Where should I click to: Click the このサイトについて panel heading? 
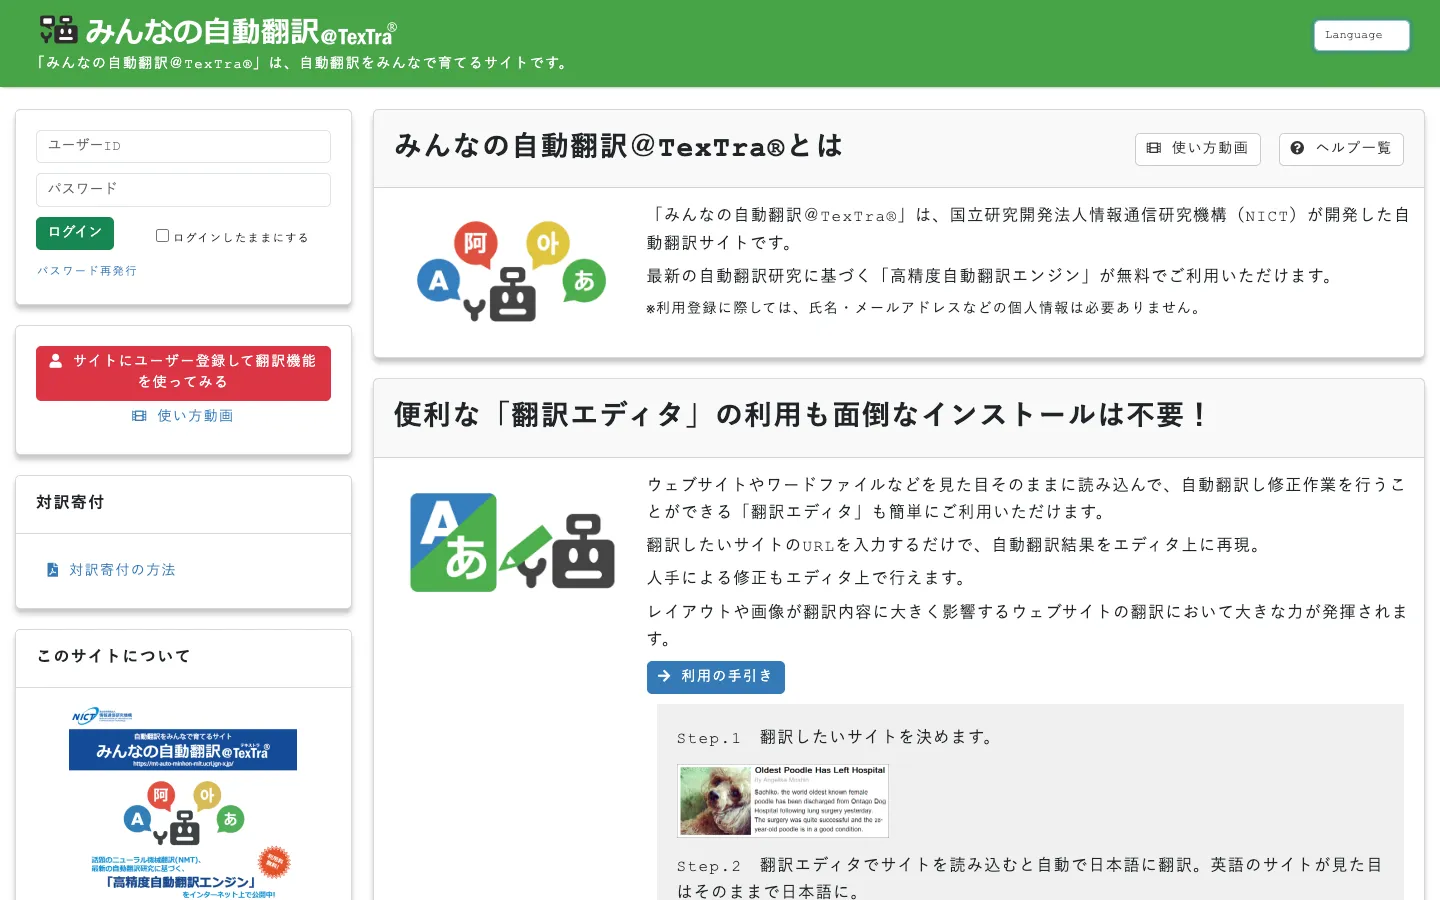tap(113, 657)
